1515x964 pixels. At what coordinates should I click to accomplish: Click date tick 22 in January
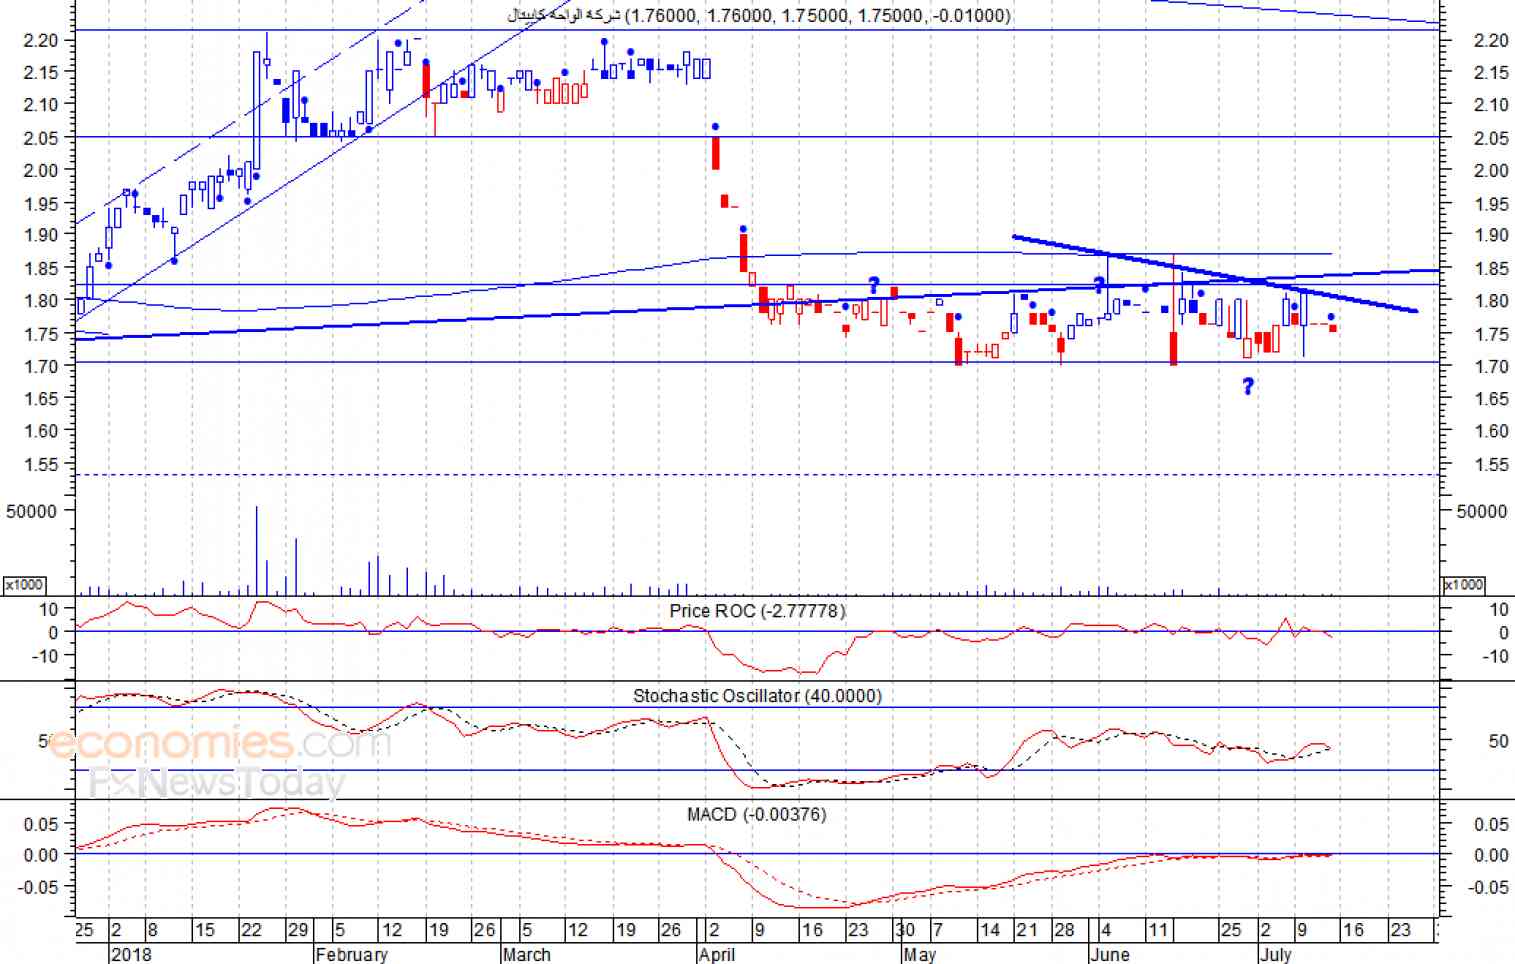pyautogui.click(x=251, y=930)
